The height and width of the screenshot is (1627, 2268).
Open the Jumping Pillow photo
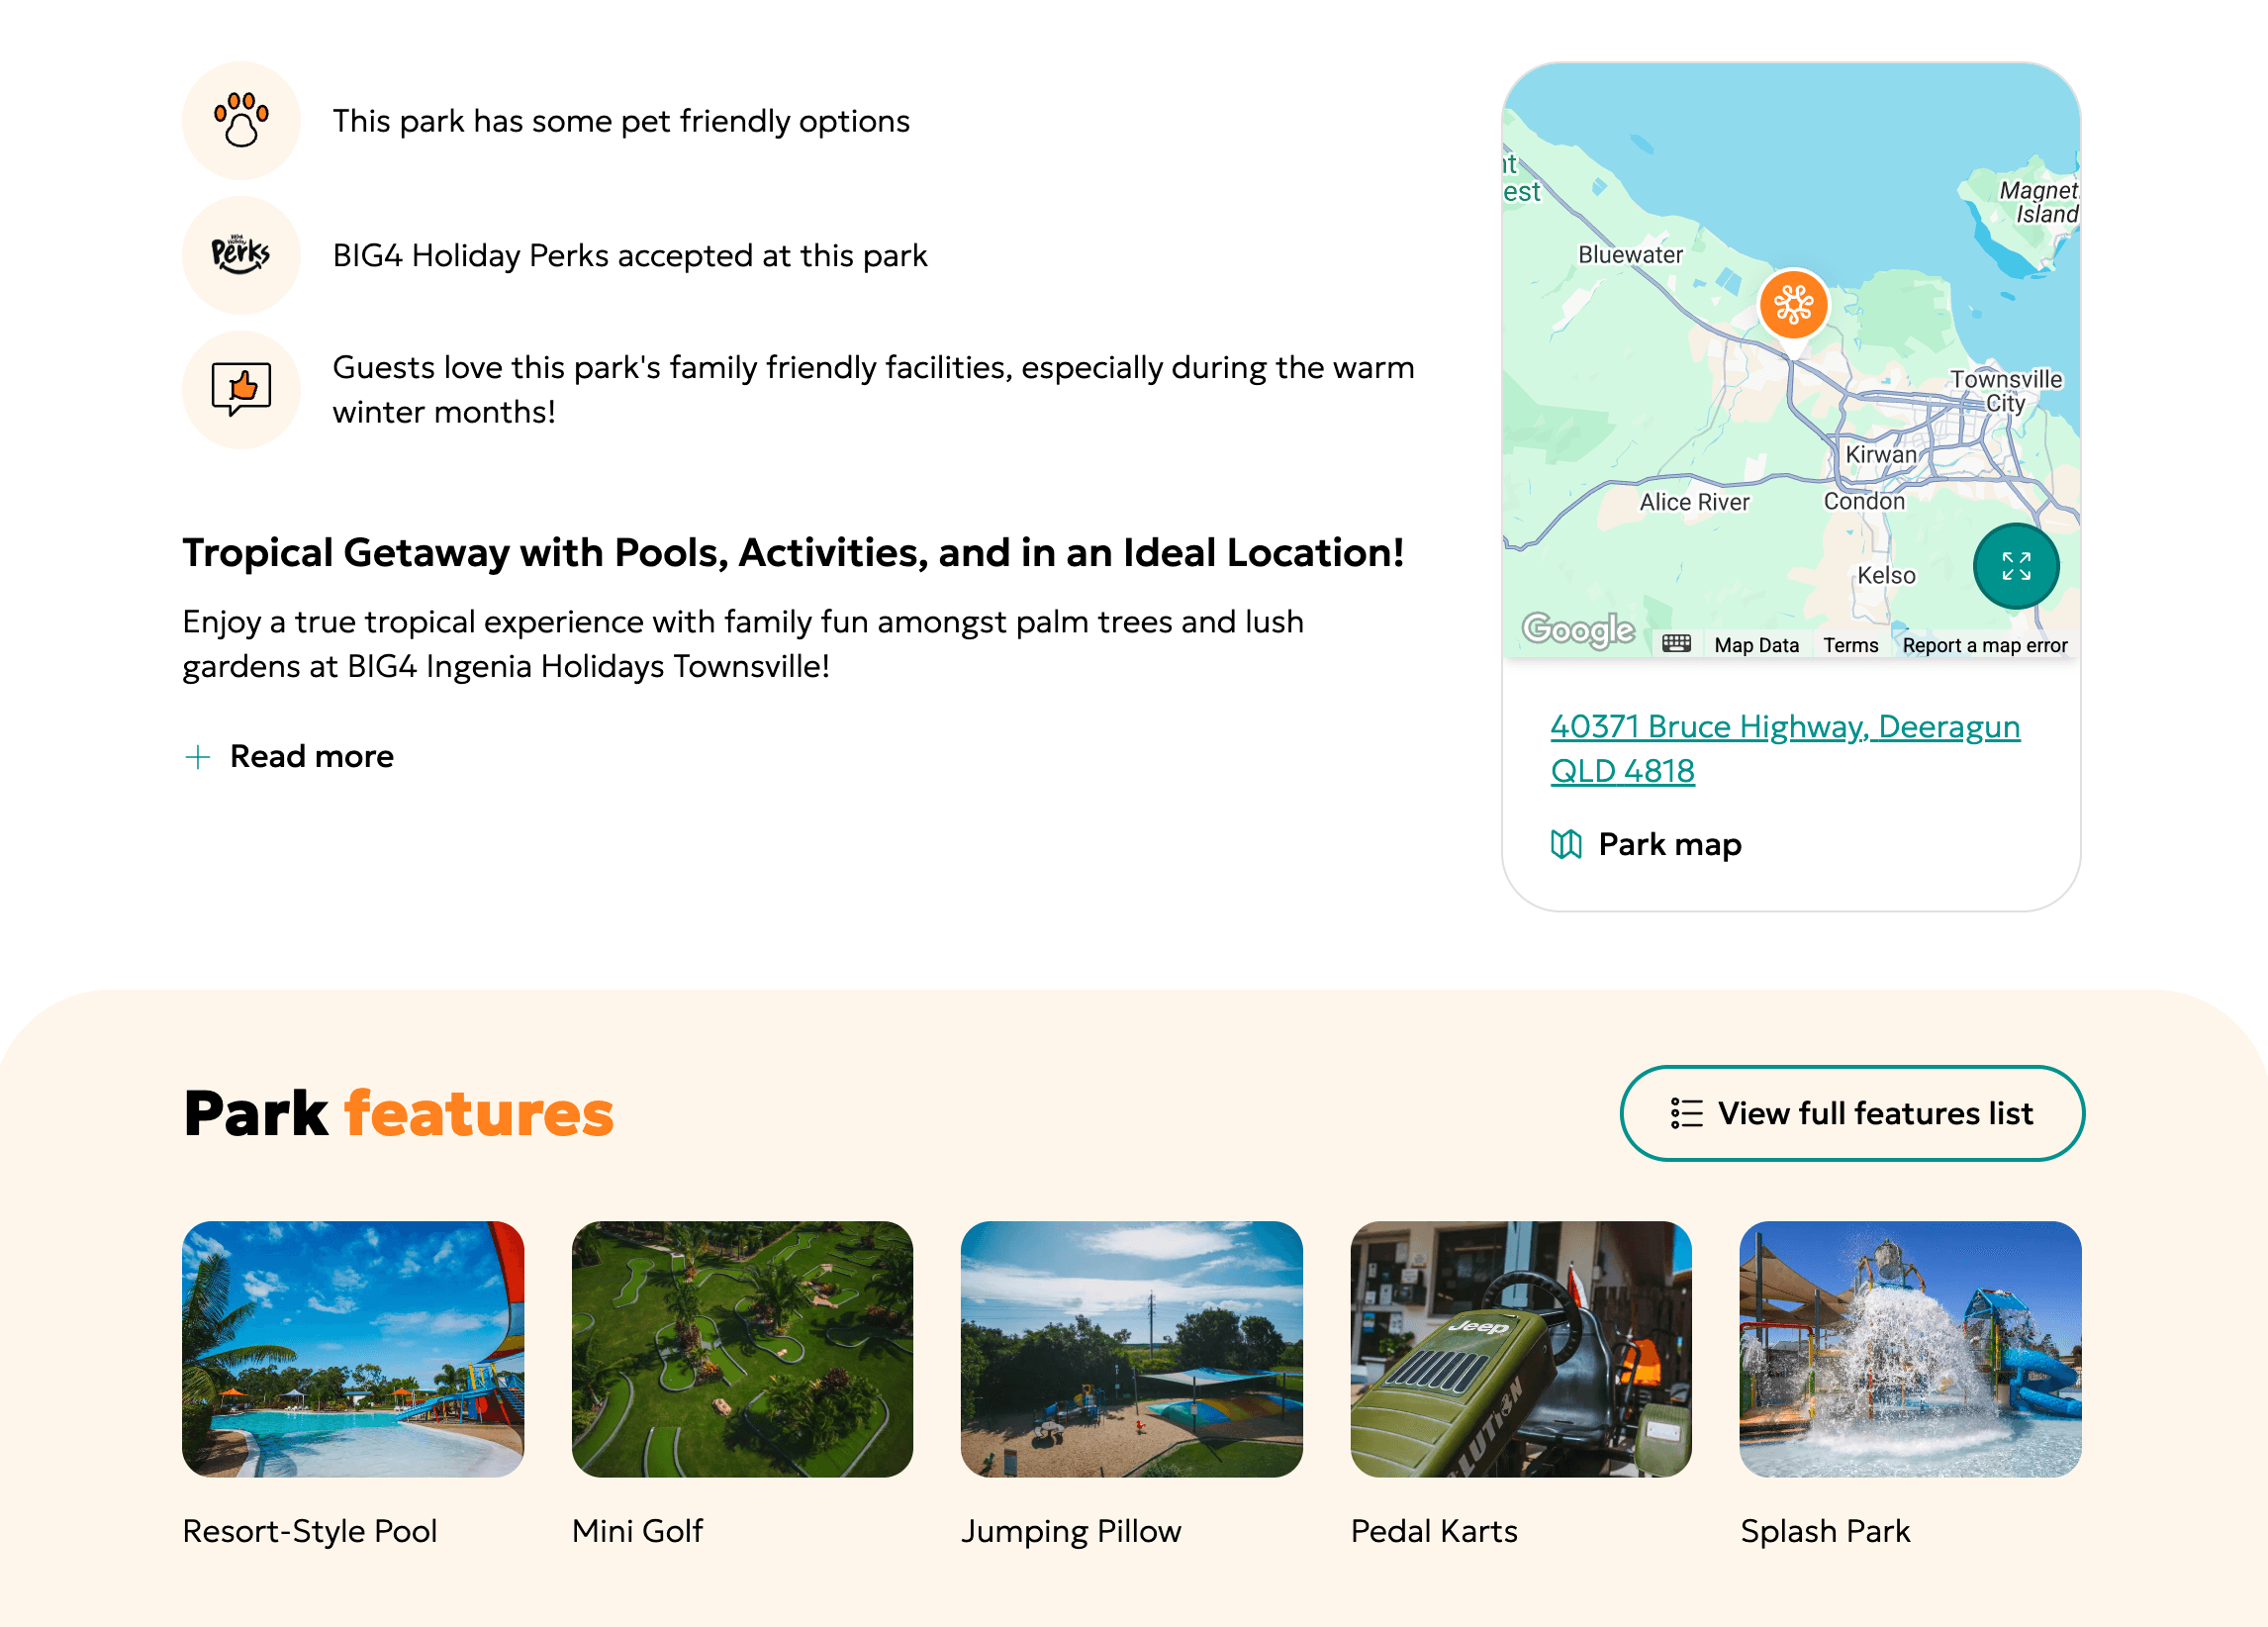(1131, 1348)
